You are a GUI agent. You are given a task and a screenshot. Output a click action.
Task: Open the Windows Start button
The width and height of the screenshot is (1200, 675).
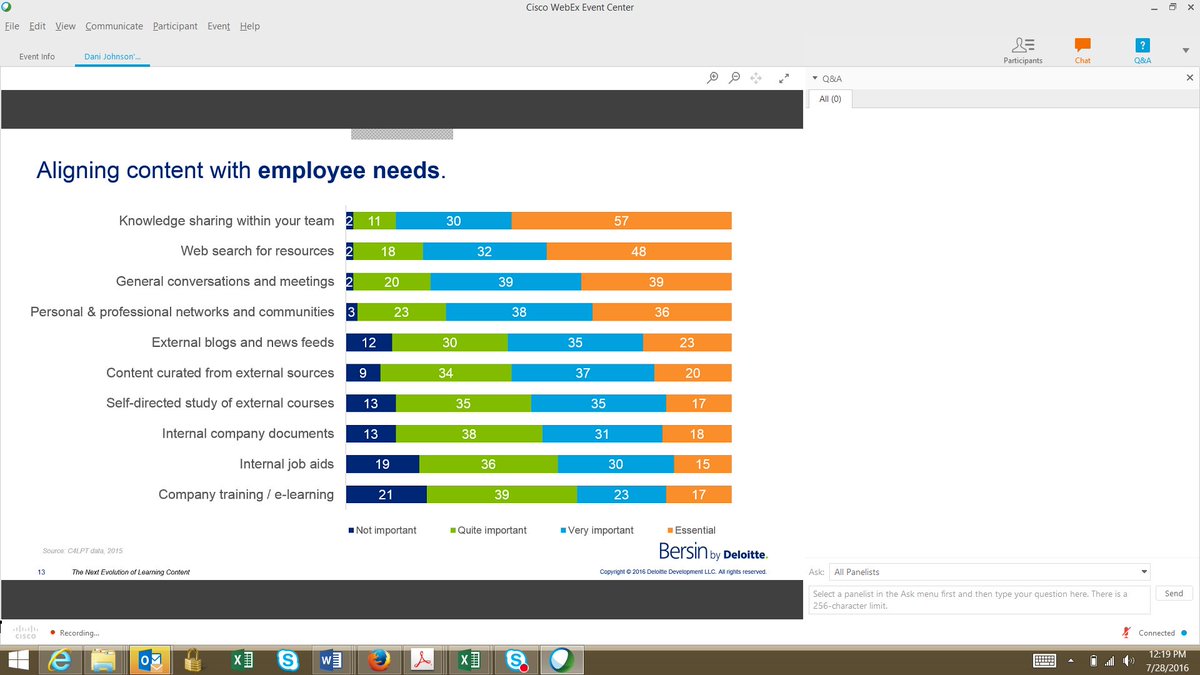(x=18, y=660)
